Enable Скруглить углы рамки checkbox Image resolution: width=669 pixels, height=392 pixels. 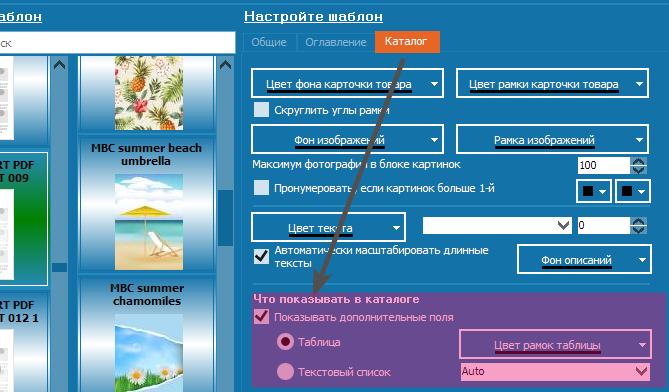pos(261,110)
